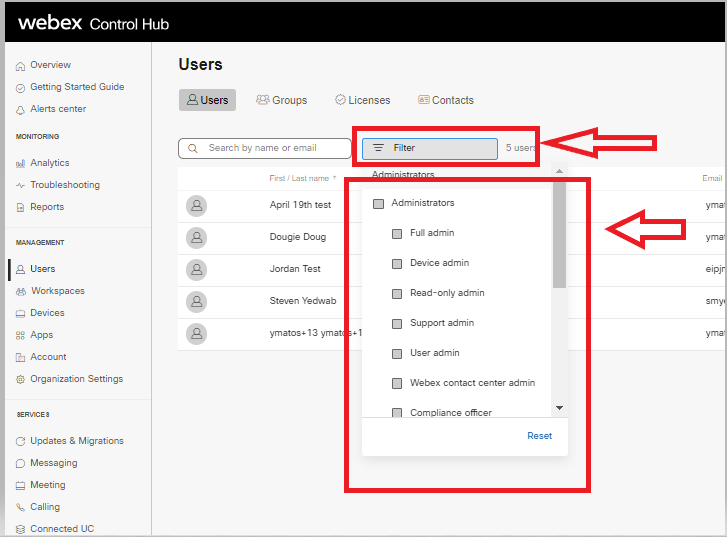This screenshot has width=727, height=537.
Task: Click avatar icon for Dougie Doug
Action: point(197,238)
